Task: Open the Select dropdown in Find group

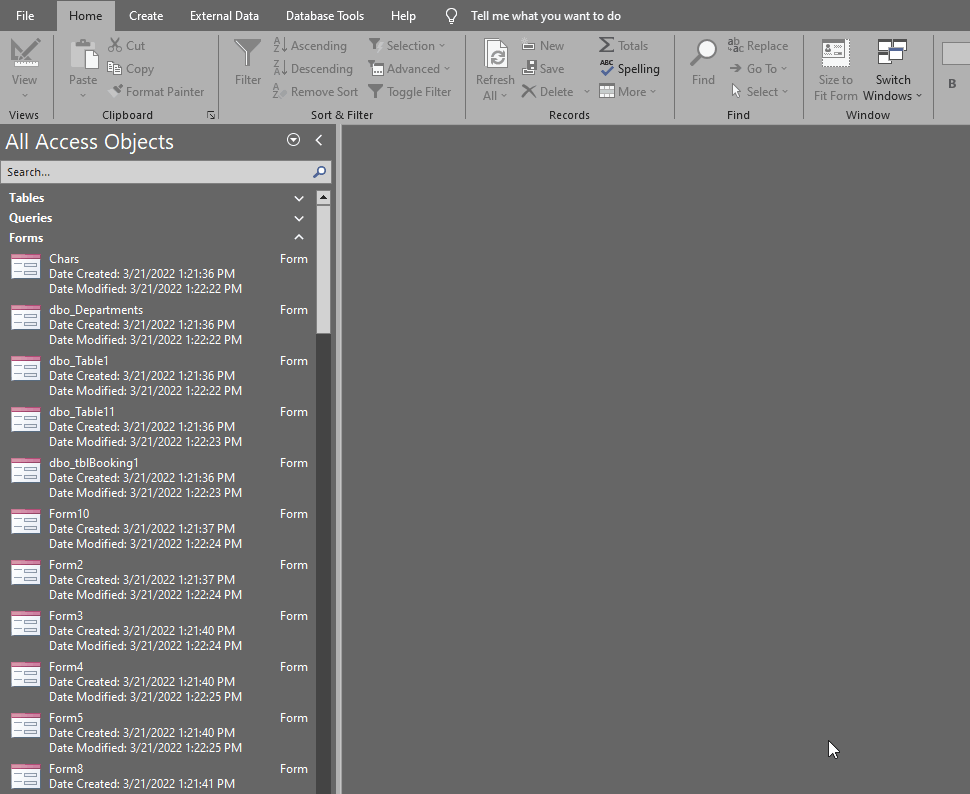Action: point(759,92)
